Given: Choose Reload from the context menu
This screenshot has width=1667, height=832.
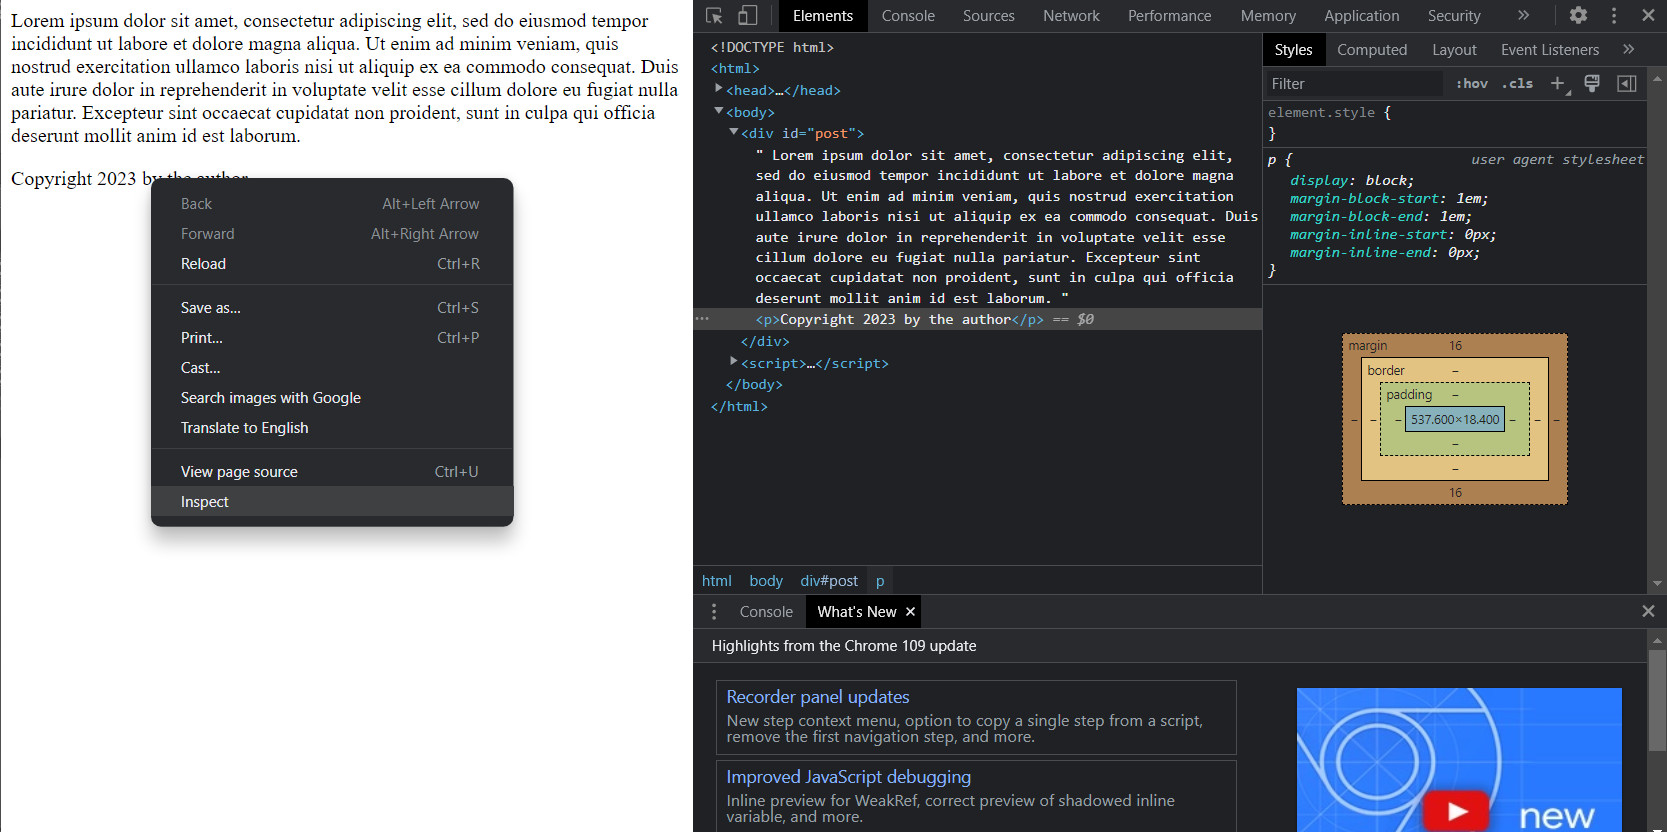Looking at the screenshot, I should (332, 263).
